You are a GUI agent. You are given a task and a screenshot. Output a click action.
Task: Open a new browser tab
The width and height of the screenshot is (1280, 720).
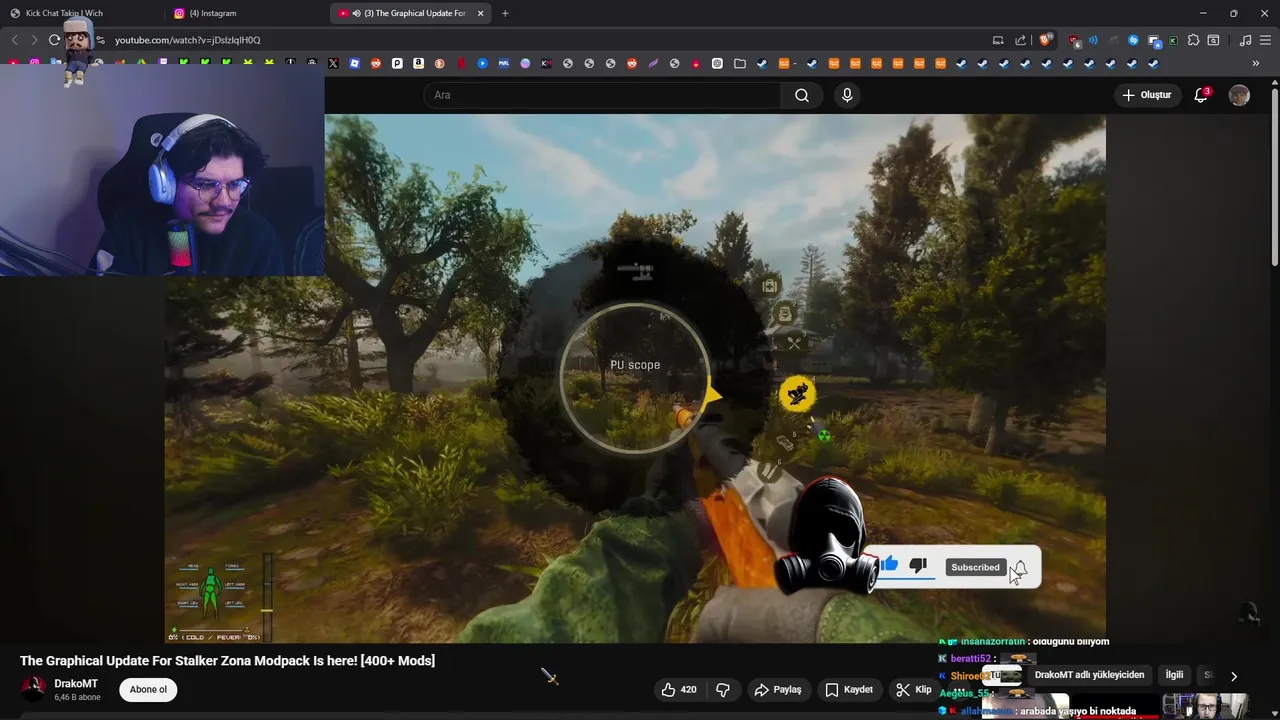pyautogui.click(x=505, y=13)
